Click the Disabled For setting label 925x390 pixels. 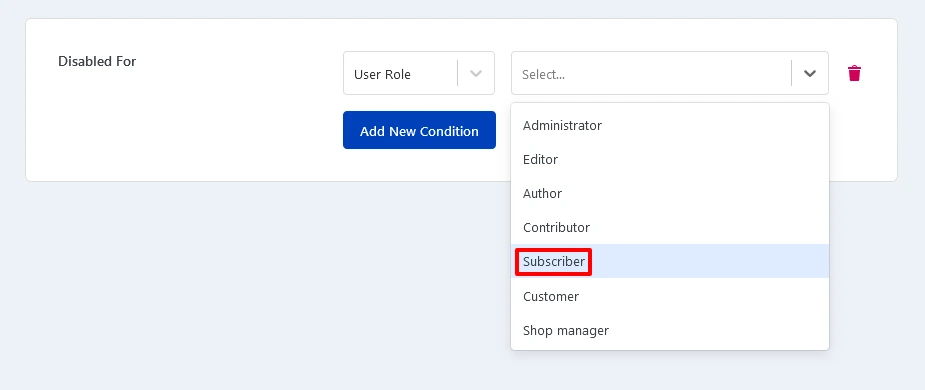tap(97, 61)
